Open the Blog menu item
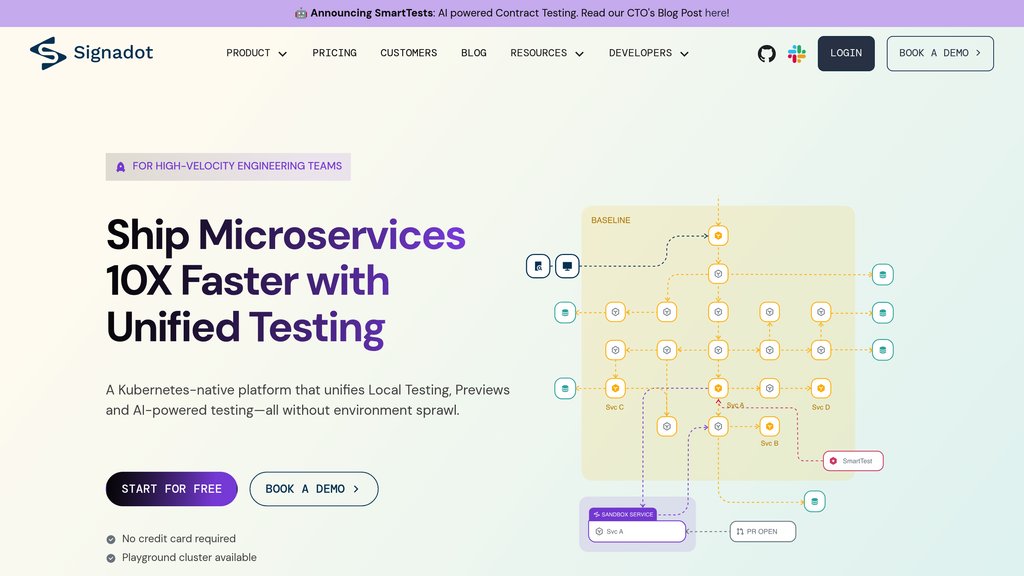Viewport: 1024px width, 576px height. point(474,53)
